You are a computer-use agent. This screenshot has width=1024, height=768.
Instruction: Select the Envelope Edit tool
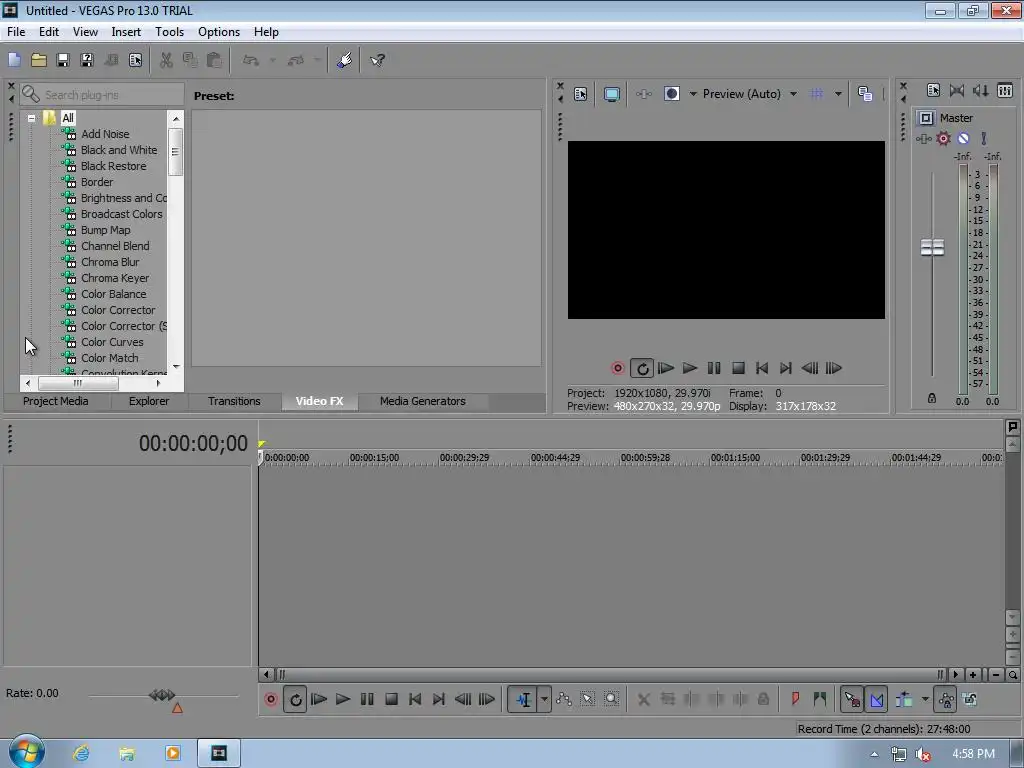pyautogui.click(x=564, y=699)
